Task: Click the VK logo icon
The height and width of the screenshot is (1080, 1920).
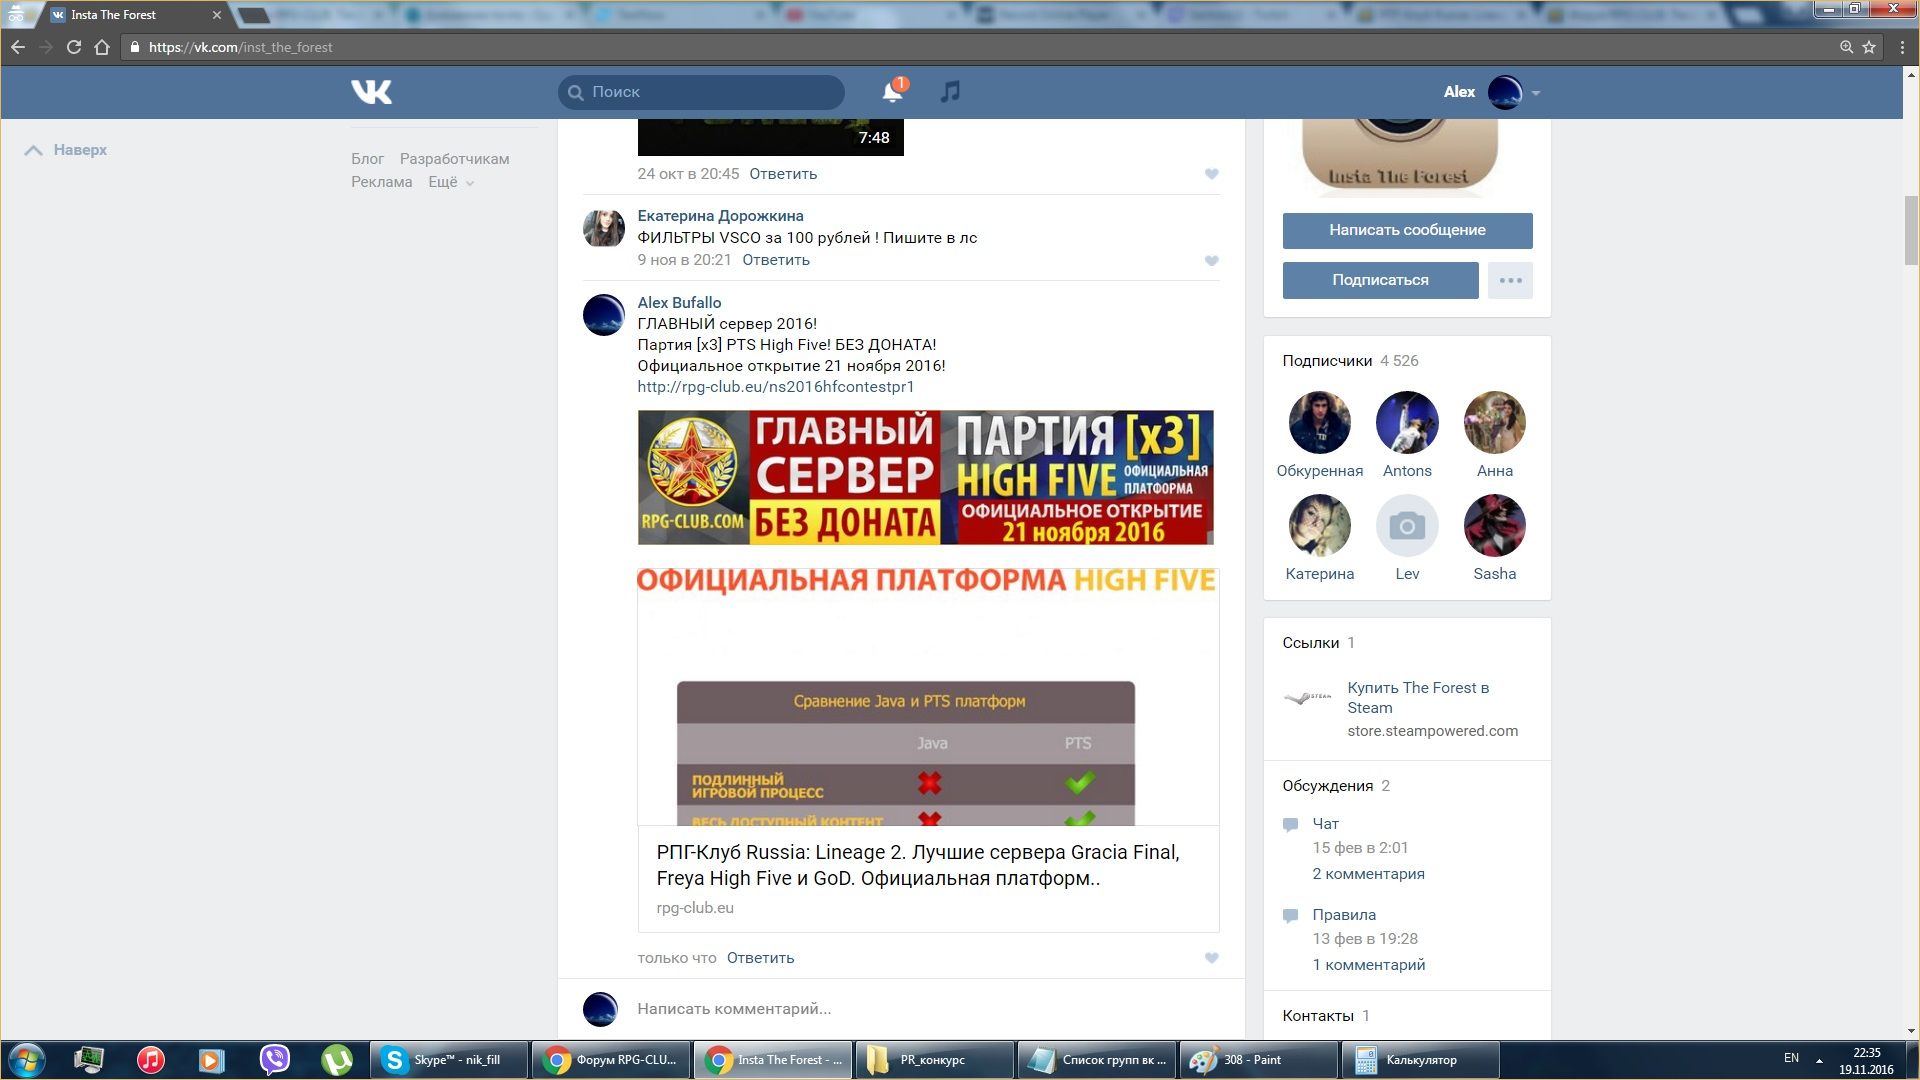Action: tap(371, 92)
